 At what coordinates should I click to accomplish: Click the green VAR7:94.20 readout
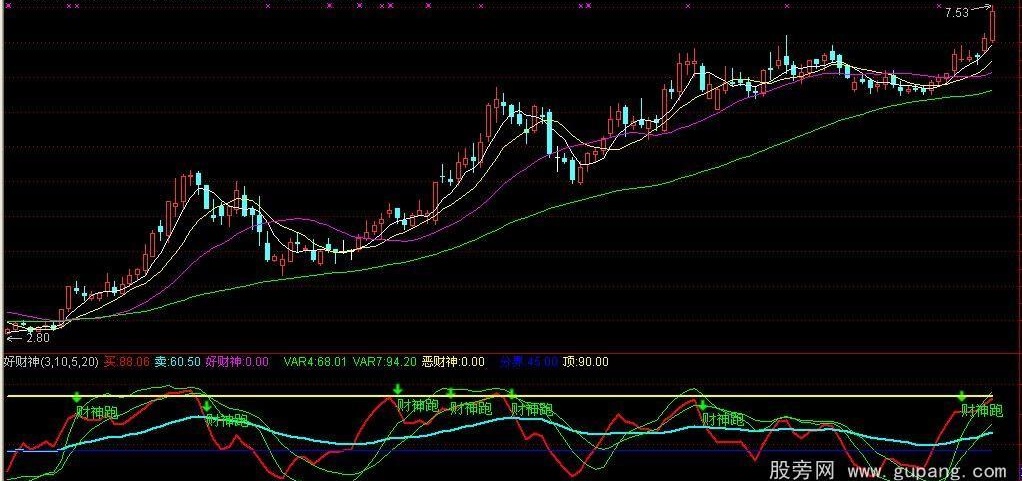pos(385,362)
